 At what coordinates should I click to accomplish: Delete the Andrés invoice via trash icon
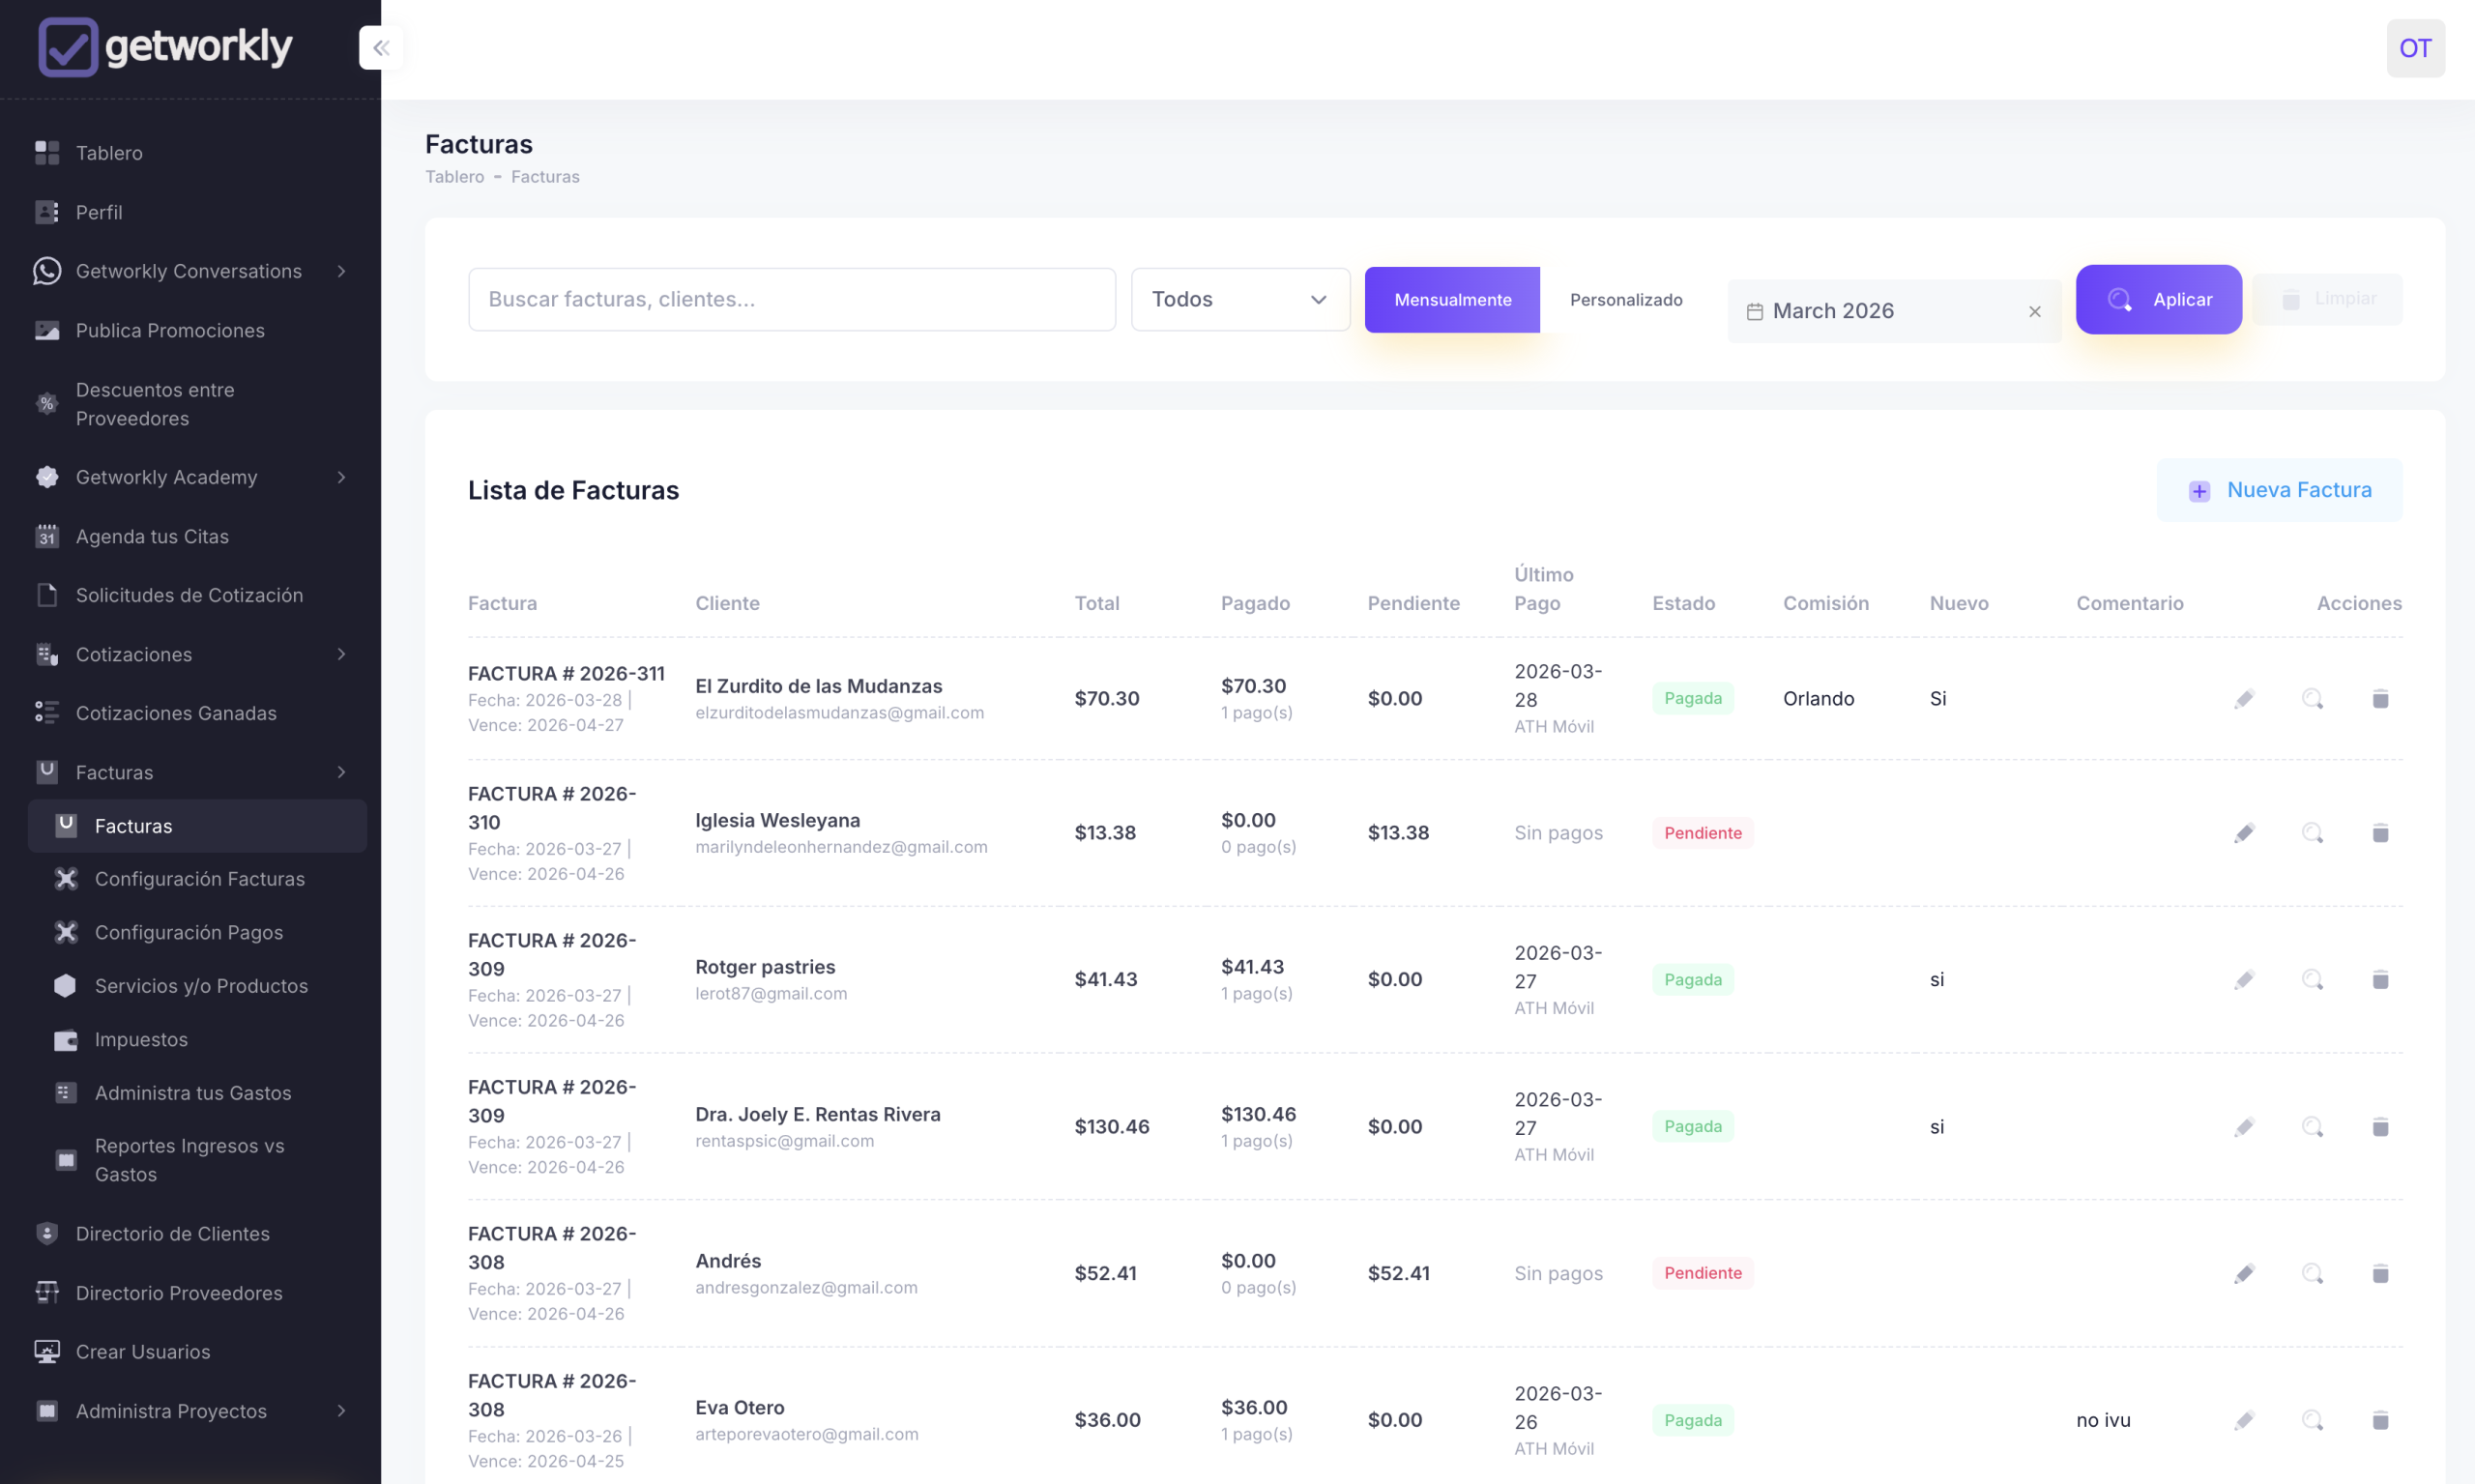(2380, 1273)
